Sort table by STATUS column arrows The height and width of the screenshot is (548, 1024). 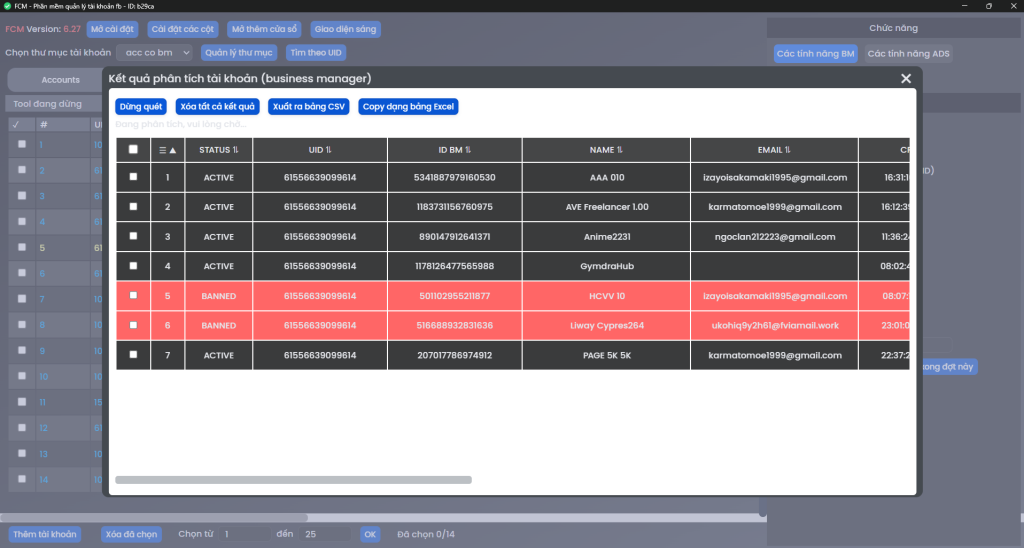pos(236,150)
